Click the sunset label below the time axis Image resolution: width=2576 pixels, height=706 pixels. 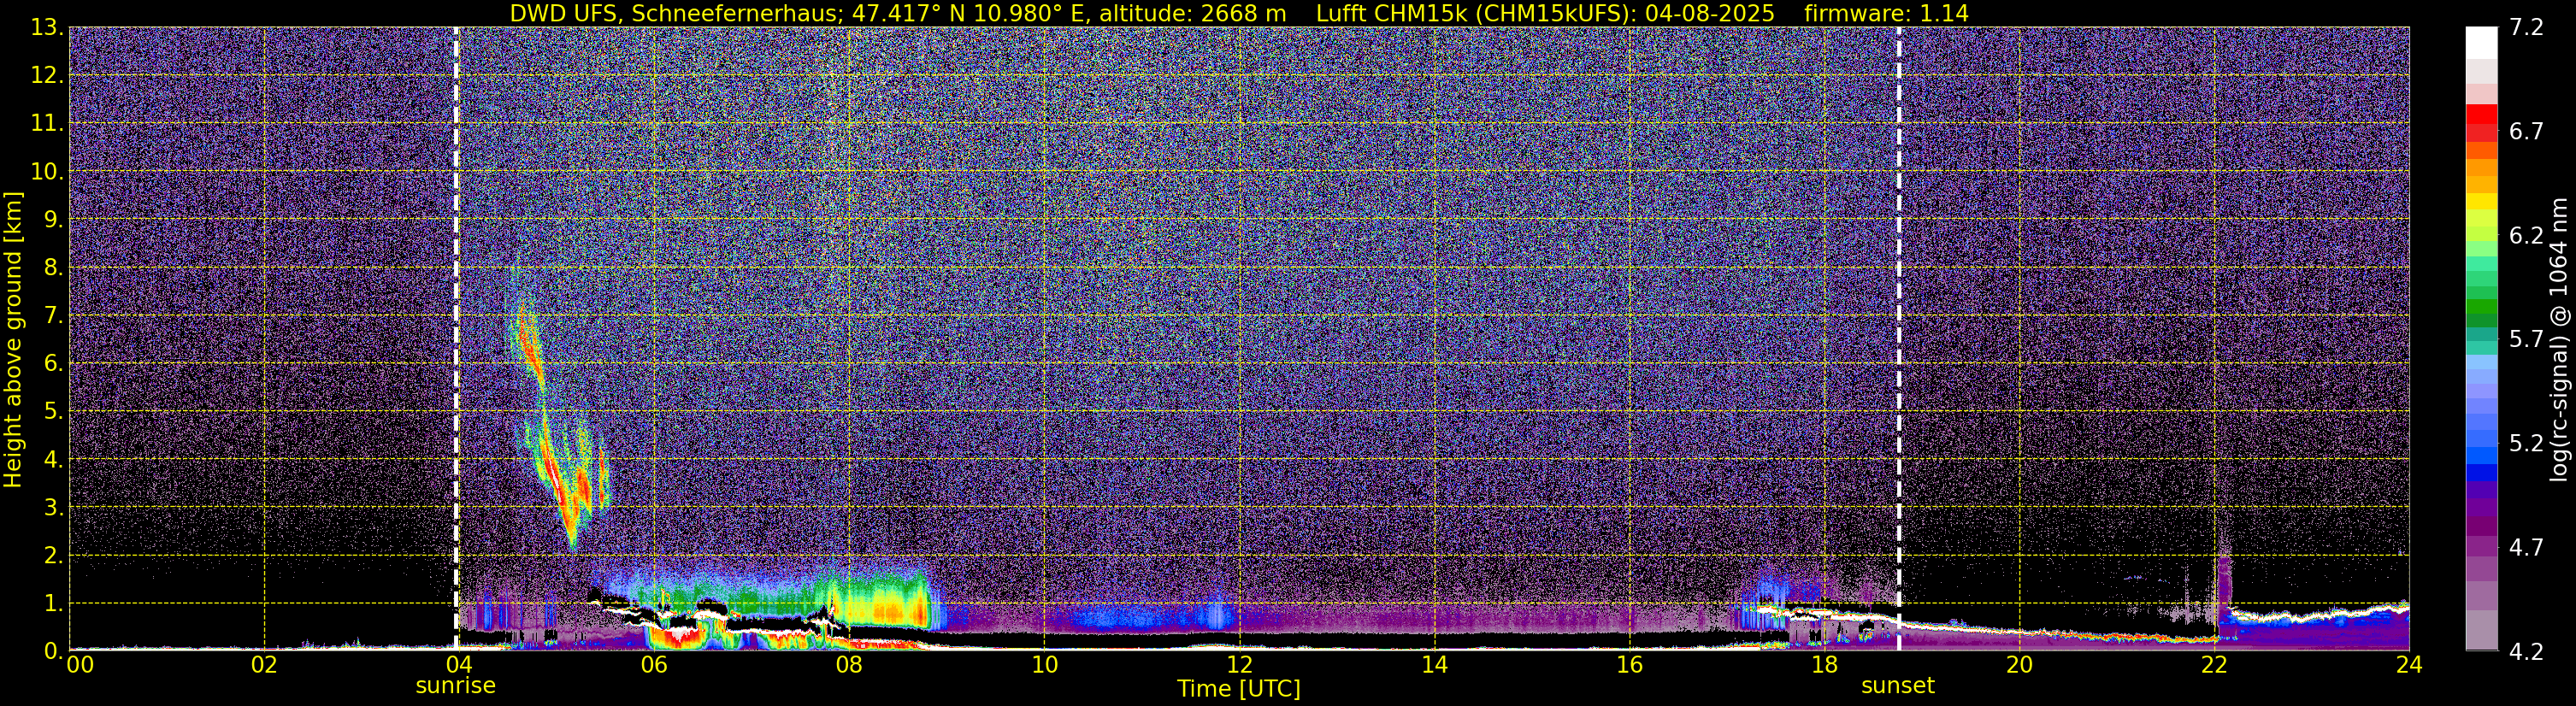(x=1897, y=686)
